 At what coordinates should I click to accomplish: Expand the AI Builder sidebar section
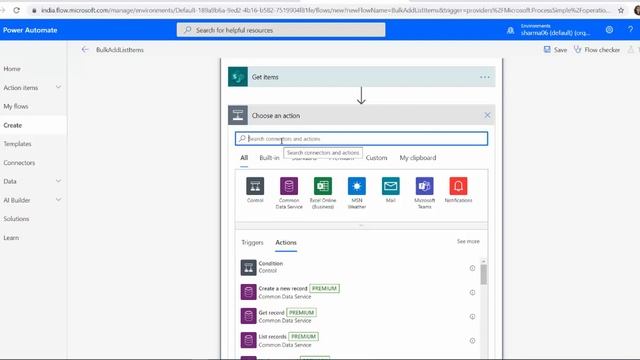[58, 200]
